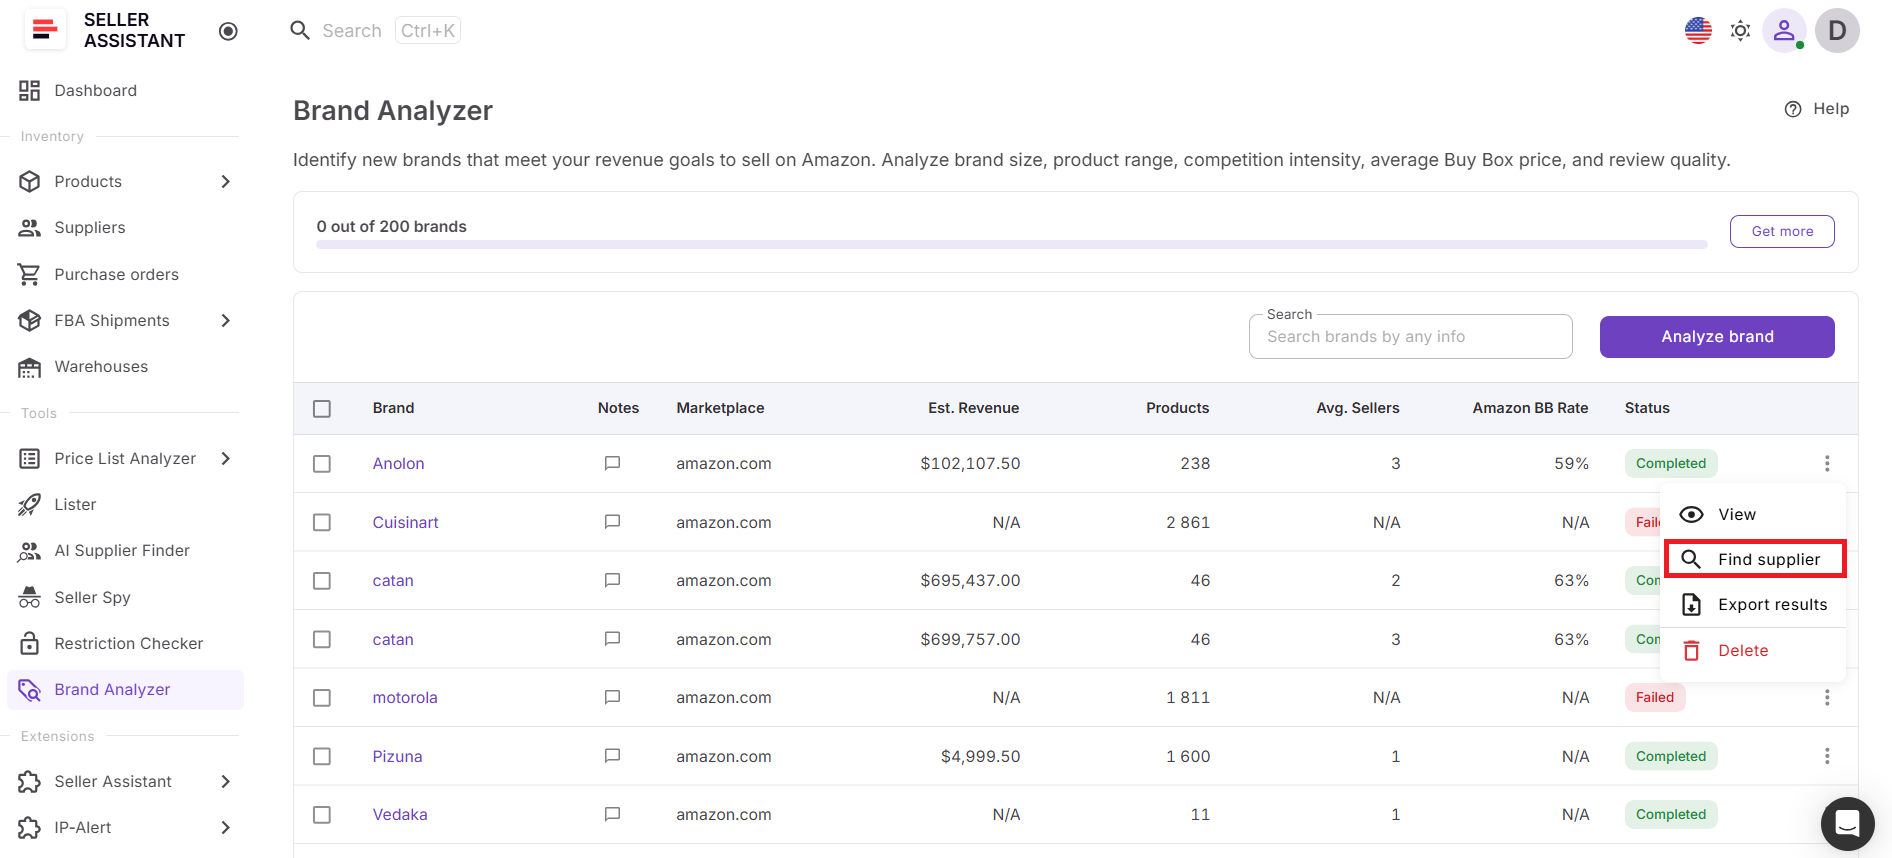1892x858 pixels.
Task: Select Export results menu option
Action: (x=1752, y=604)
